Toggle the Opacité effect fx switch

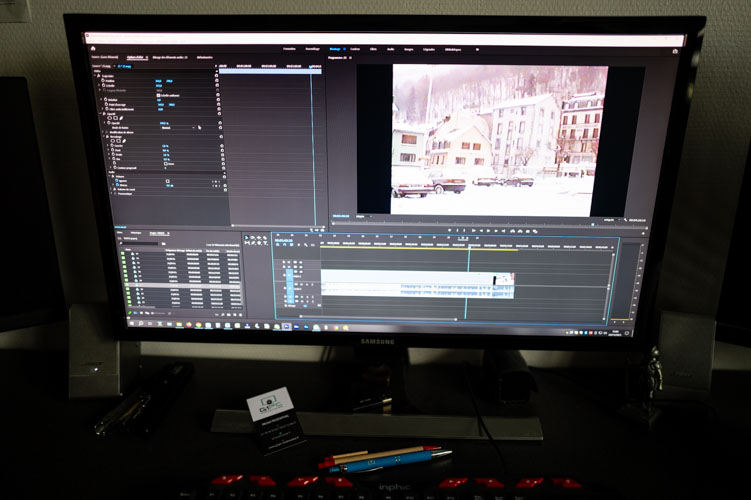click(x=104, y=114)
